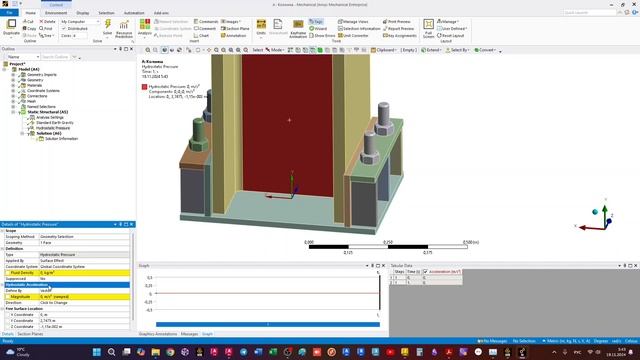Select Analysis Settings tree item
The height and width of the screenshot is (360, 640).
point(50,117)
